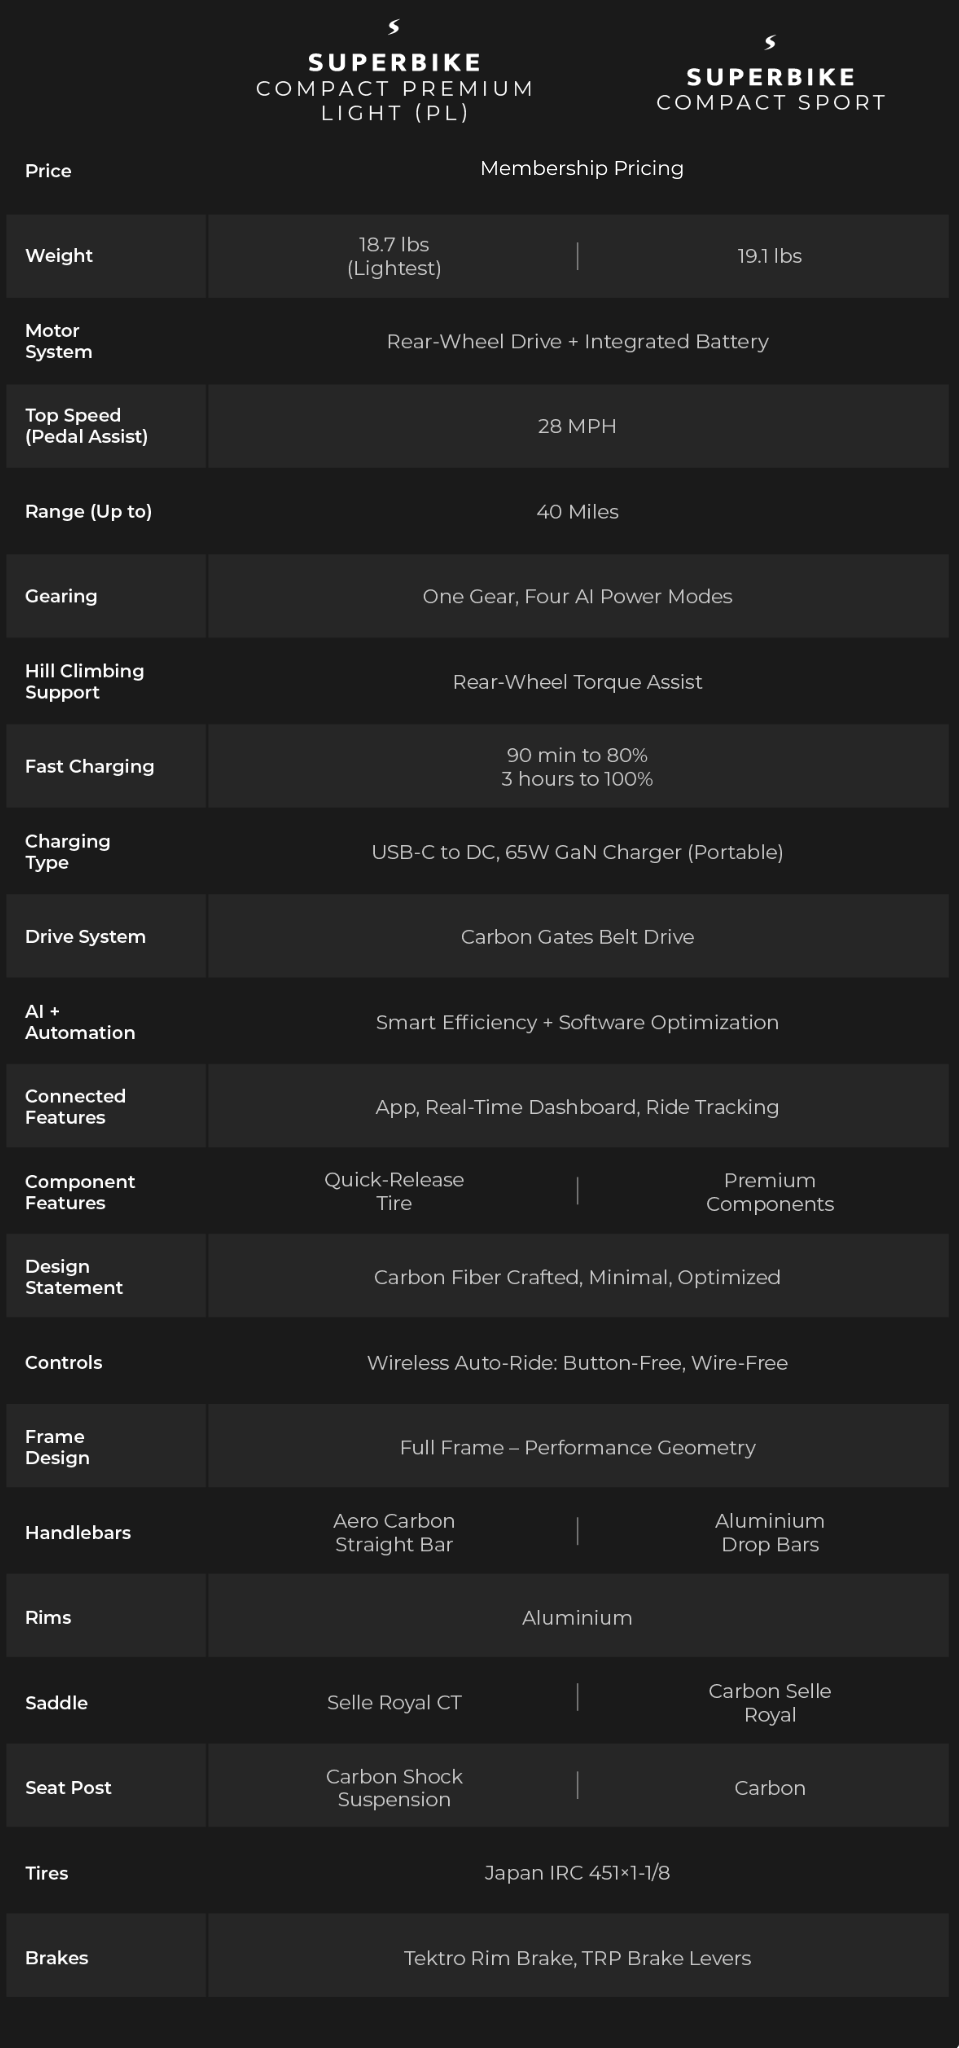Click the Fast Charging row label
The image size is (959, 2048).
(x=90, y=766)
